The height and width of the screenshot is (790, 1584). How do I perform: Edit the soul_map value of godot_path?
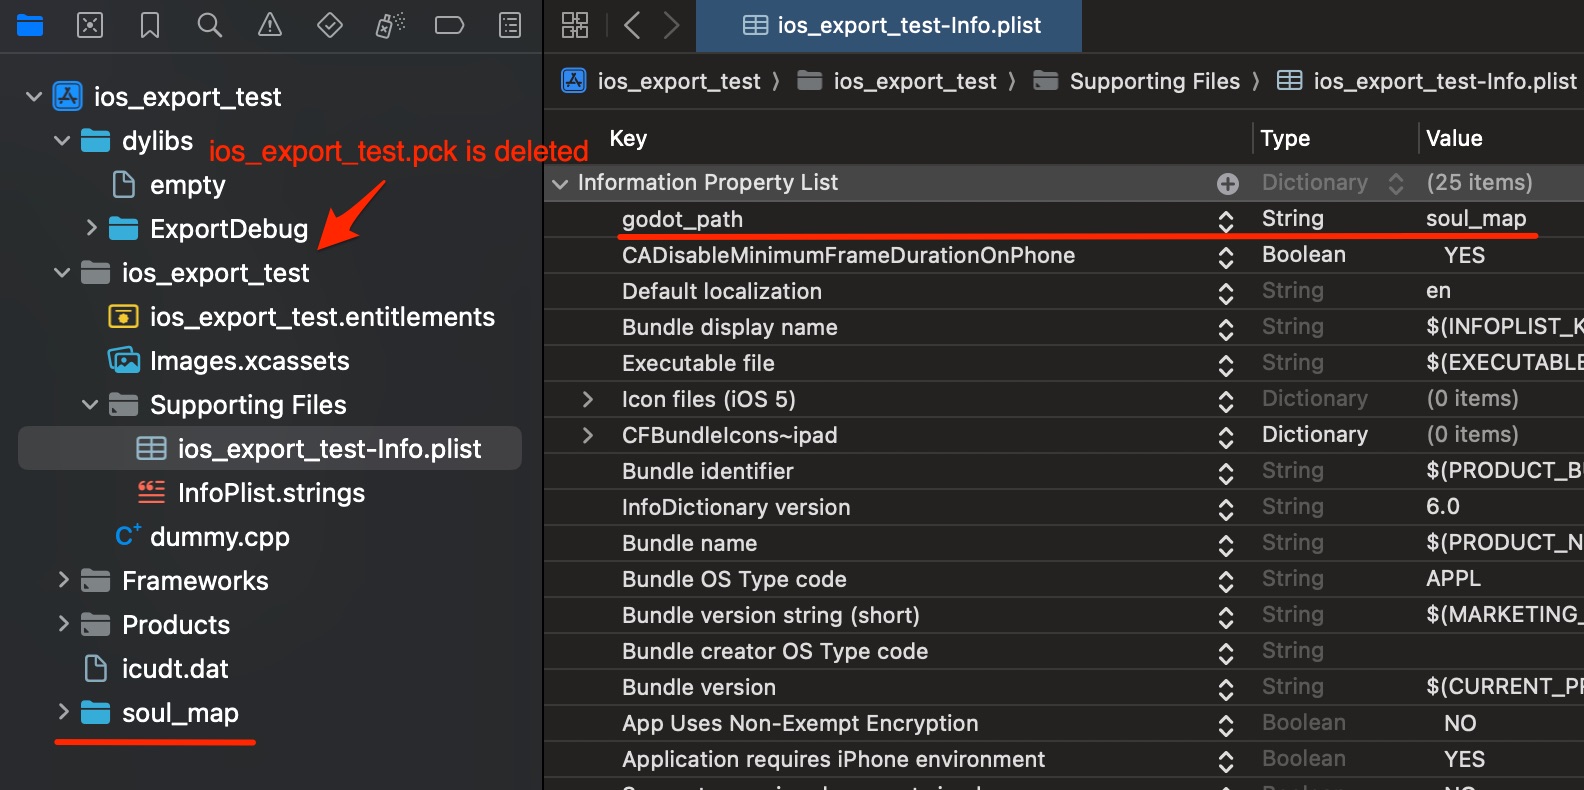1476,219
